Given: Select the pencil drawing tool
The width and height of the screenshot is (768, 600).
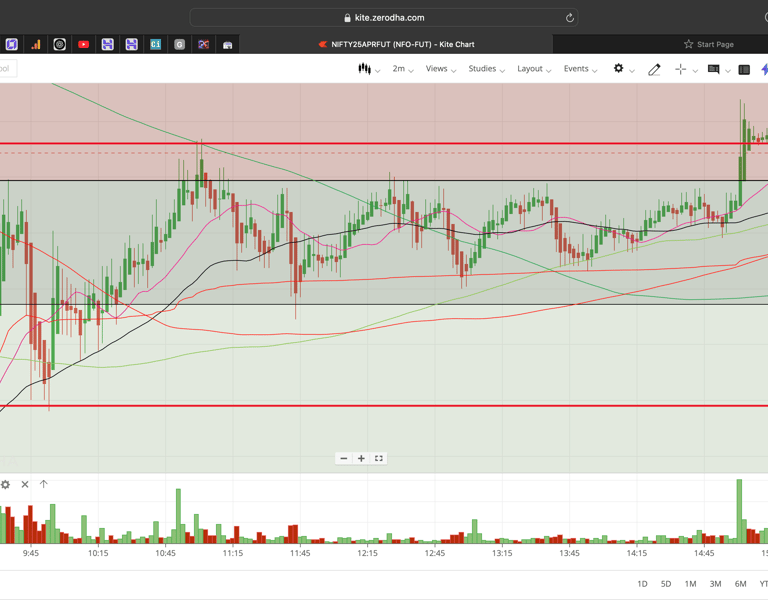Looking at the screenshot, I should 654,70.
